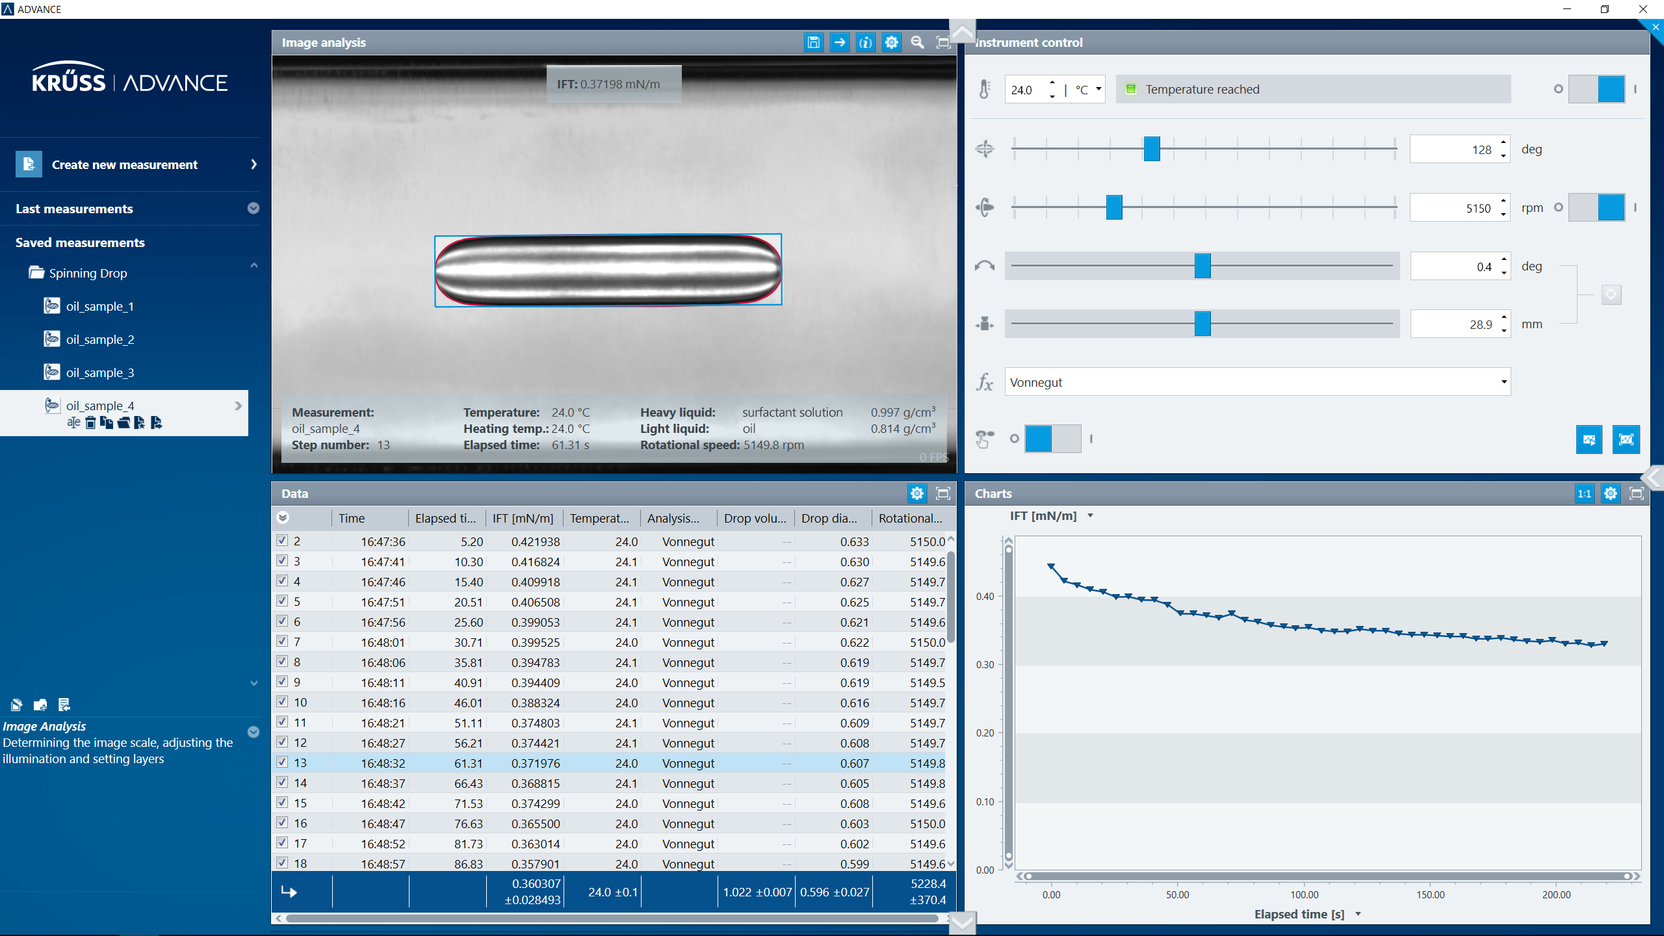This screenshot has width=1664, height=936.
Task: Click the zoom out magnifier in Image analysis
Action: tap(917, 42)
